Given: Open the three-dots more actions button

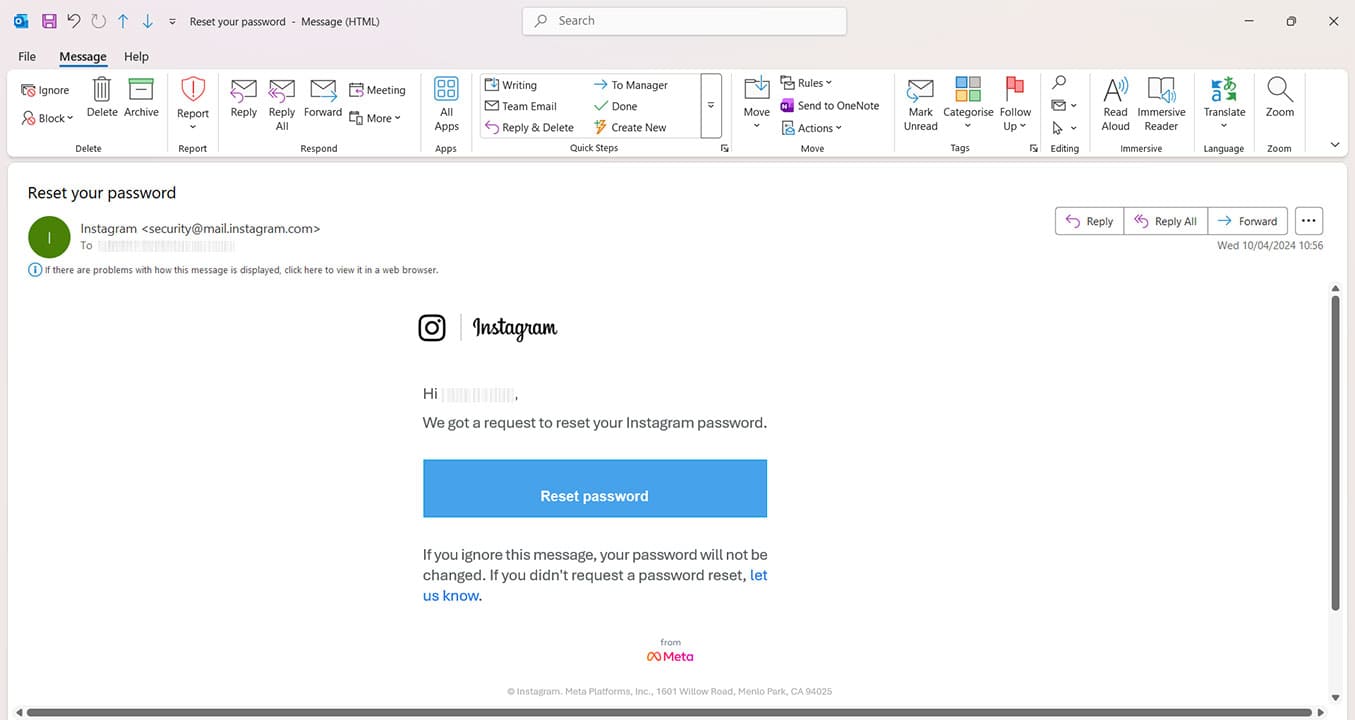Looking at the screenshot, I should [1308, 221].
